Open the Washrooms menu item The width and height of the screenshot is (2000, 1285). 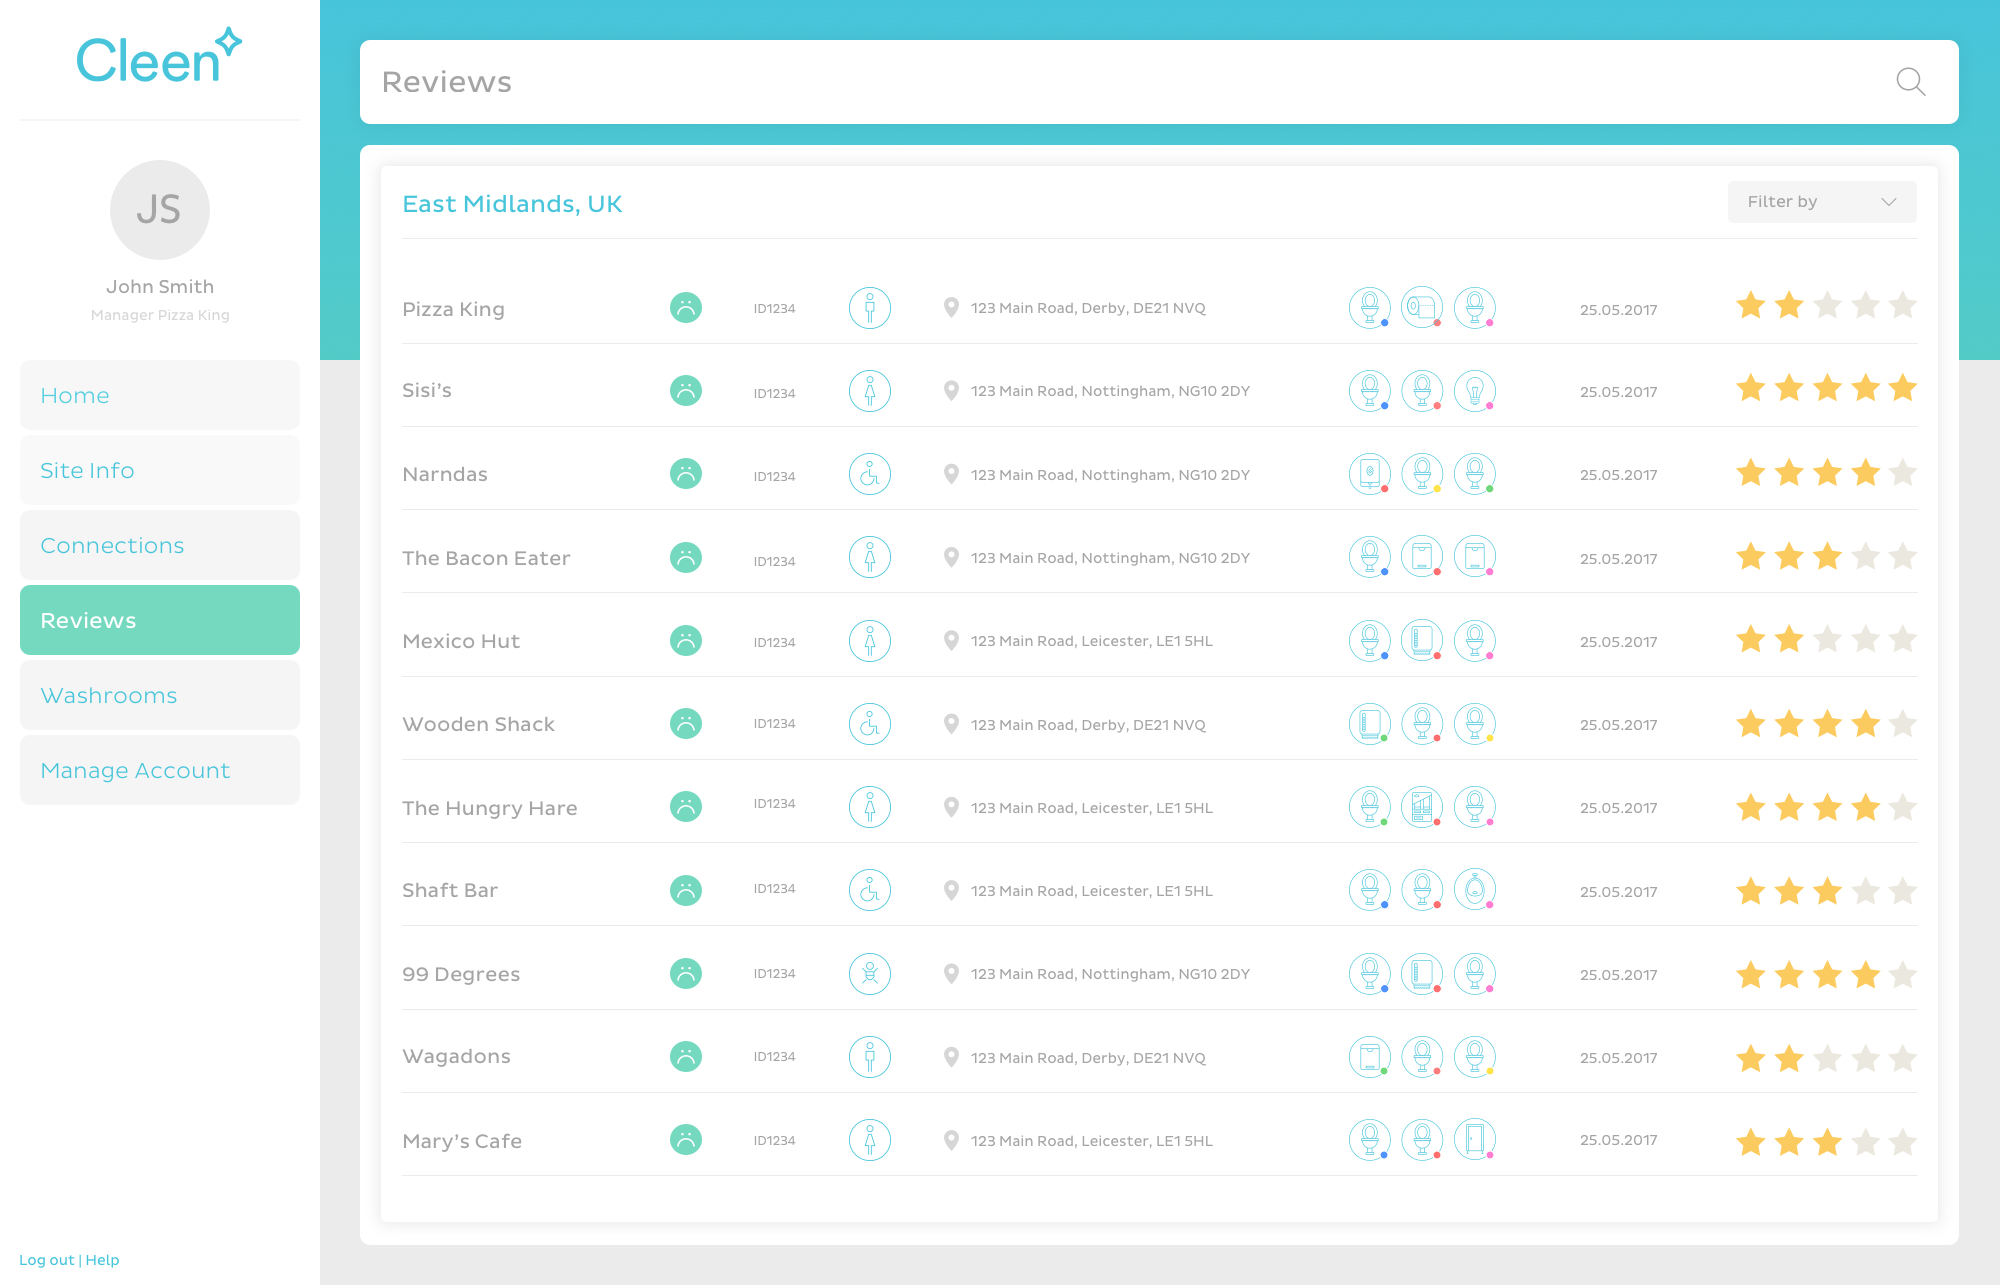160,695
